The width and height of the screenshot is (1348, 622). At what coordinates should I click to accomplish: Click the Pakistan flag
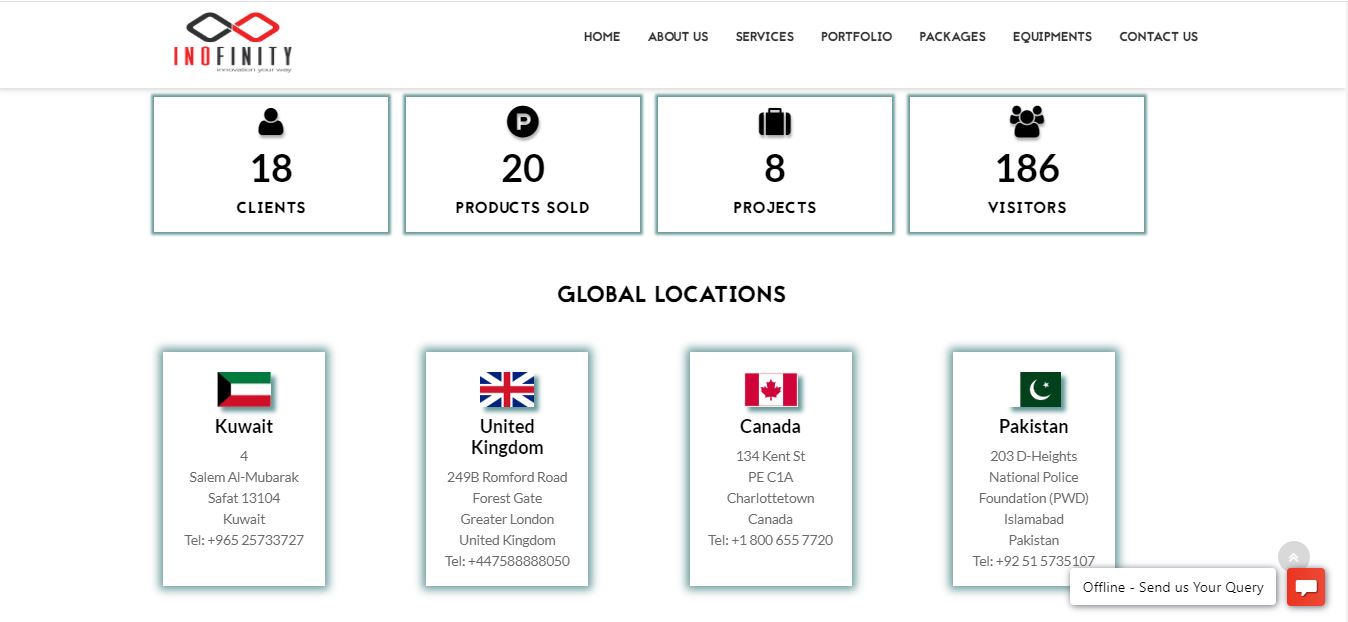click(1040, 389)
